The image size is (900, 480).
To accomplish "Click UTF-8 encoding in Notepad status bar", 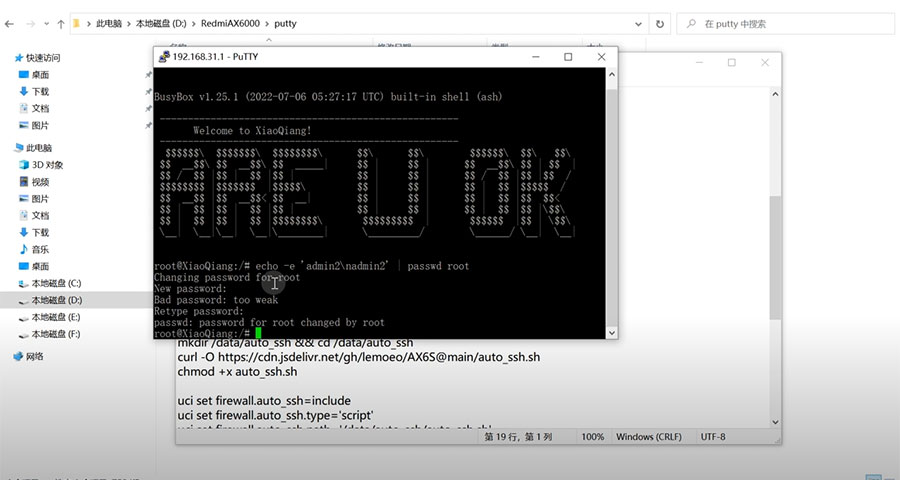I will pos(713,437).
